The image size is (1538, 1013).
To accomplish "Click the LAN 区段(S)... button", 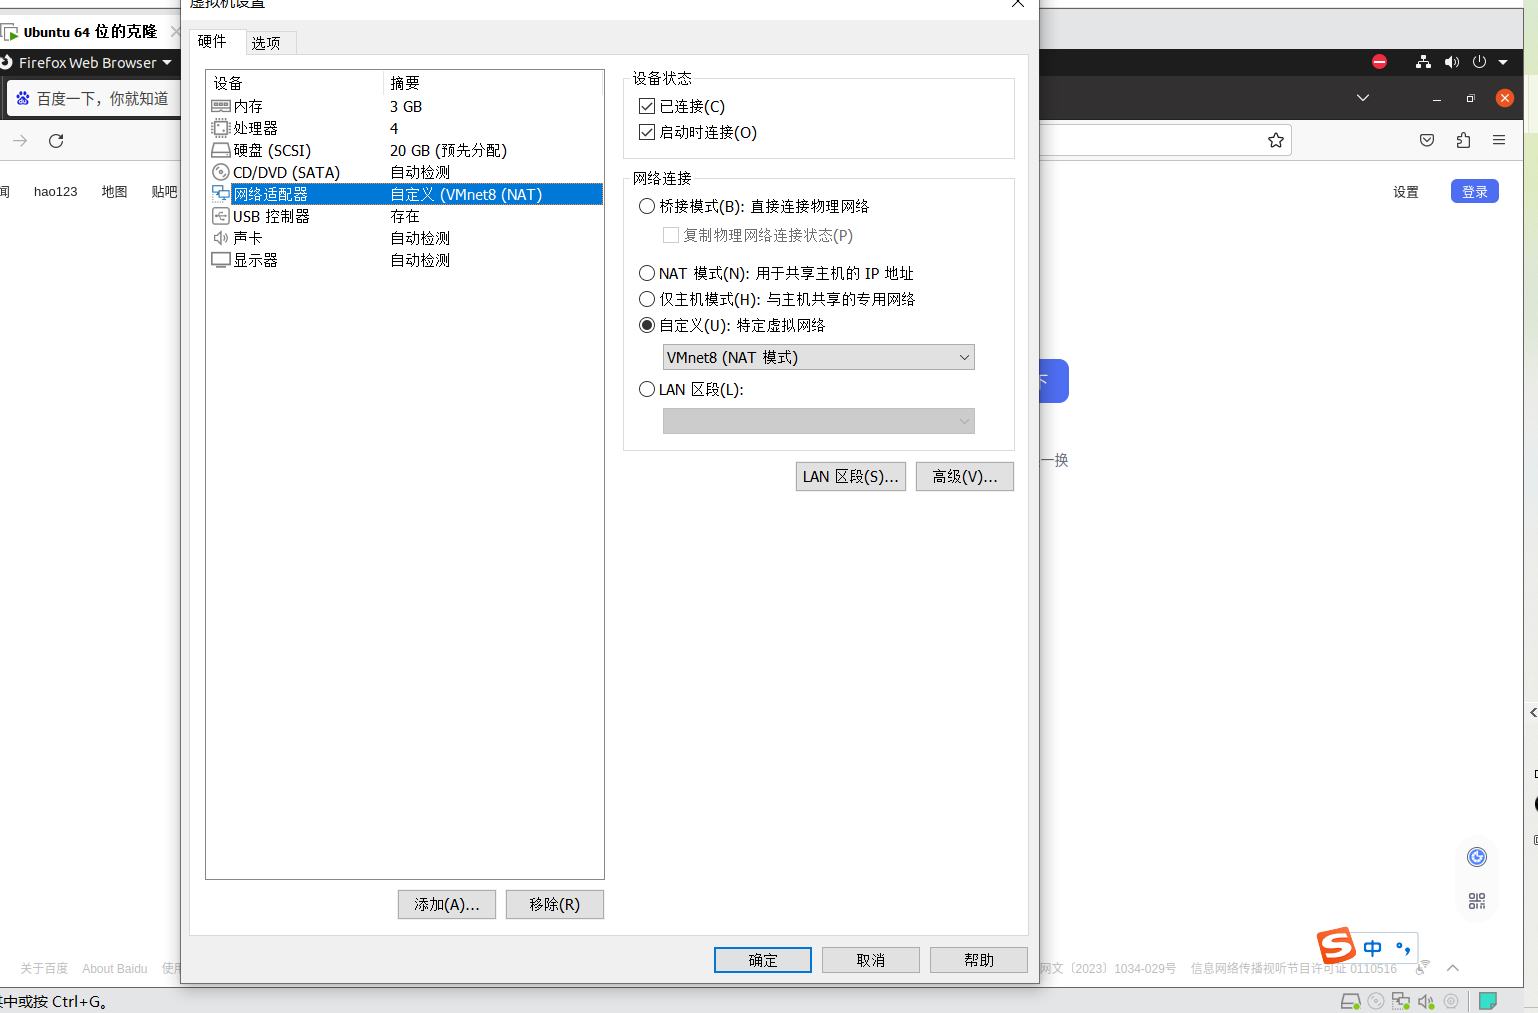I will tap(851, 476).
